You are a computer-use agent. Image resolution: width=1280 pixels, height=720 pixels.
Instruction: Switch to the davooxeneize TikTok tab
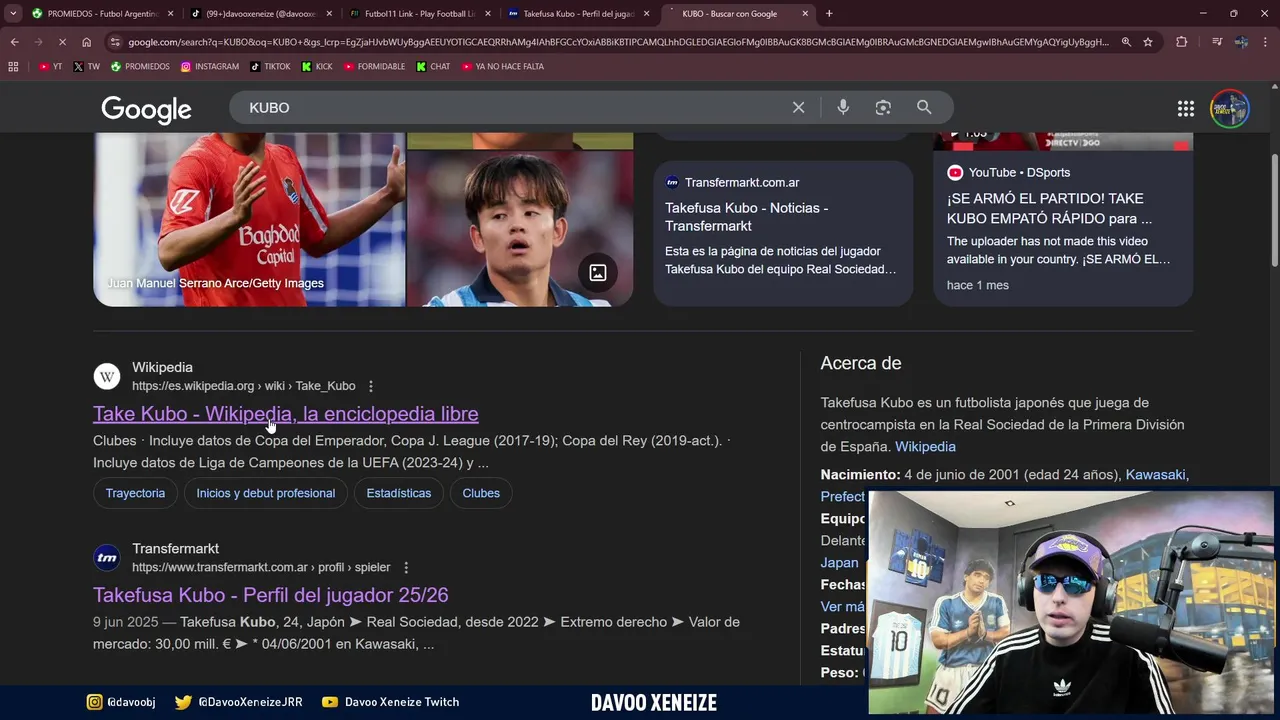(x=260, y=14)
